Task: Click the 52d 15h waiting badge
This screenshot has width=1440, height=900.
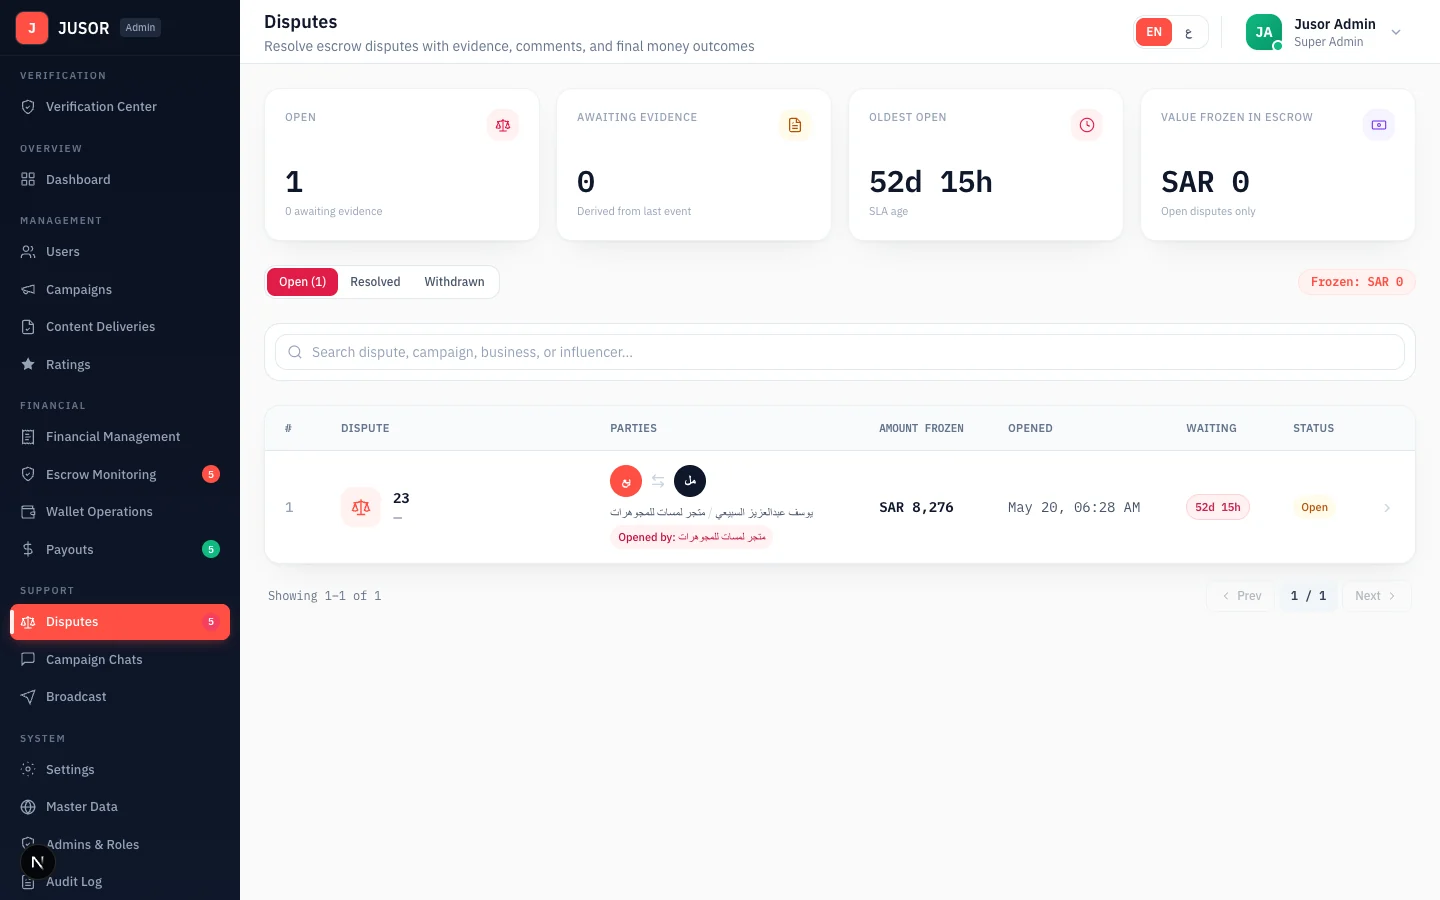Action: pyautogui.click(x=1218, y=507)
